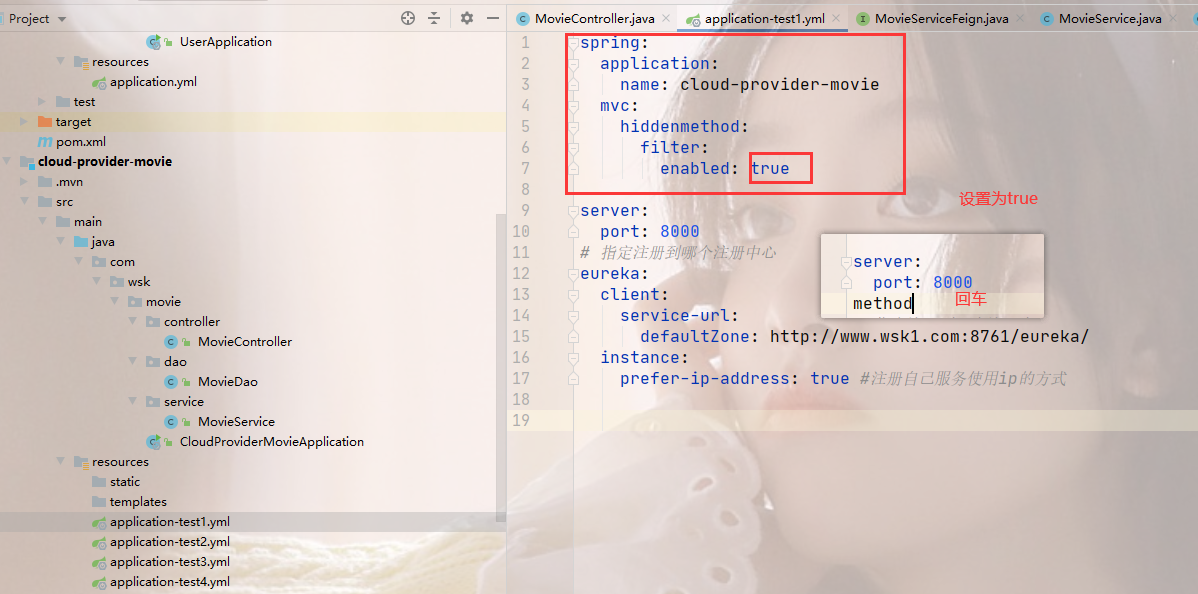Click the MovieController class icon in tree
Screen dimensions: 1198x594
click(x=171, y=342)
